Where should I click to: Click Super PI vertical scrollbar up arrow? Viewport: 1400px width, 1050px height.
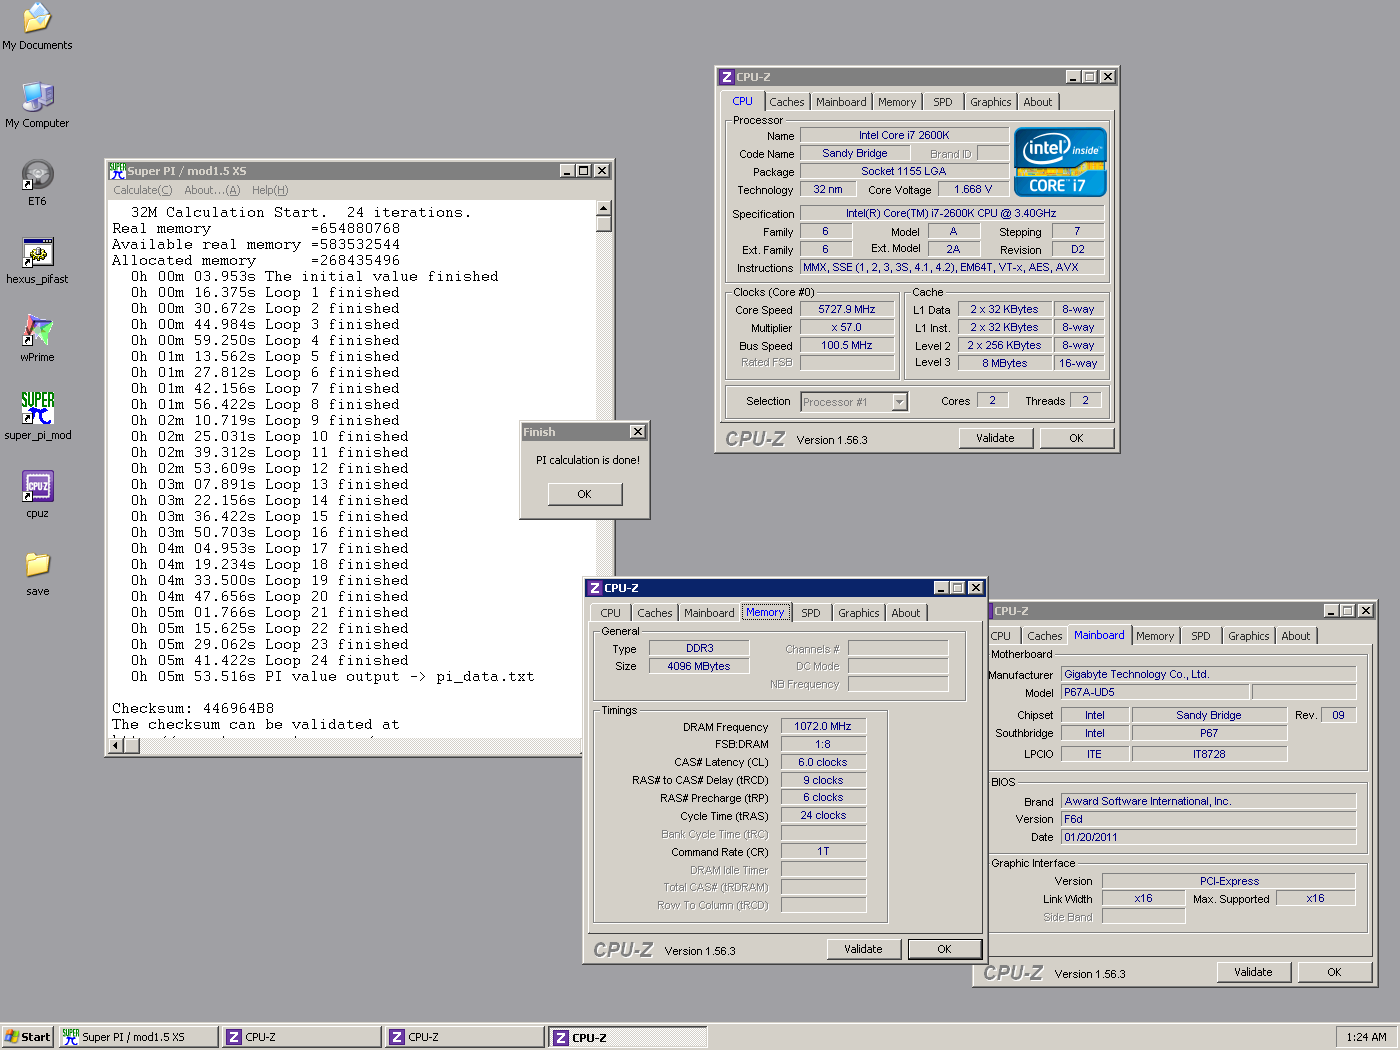[x=604, y=208]
